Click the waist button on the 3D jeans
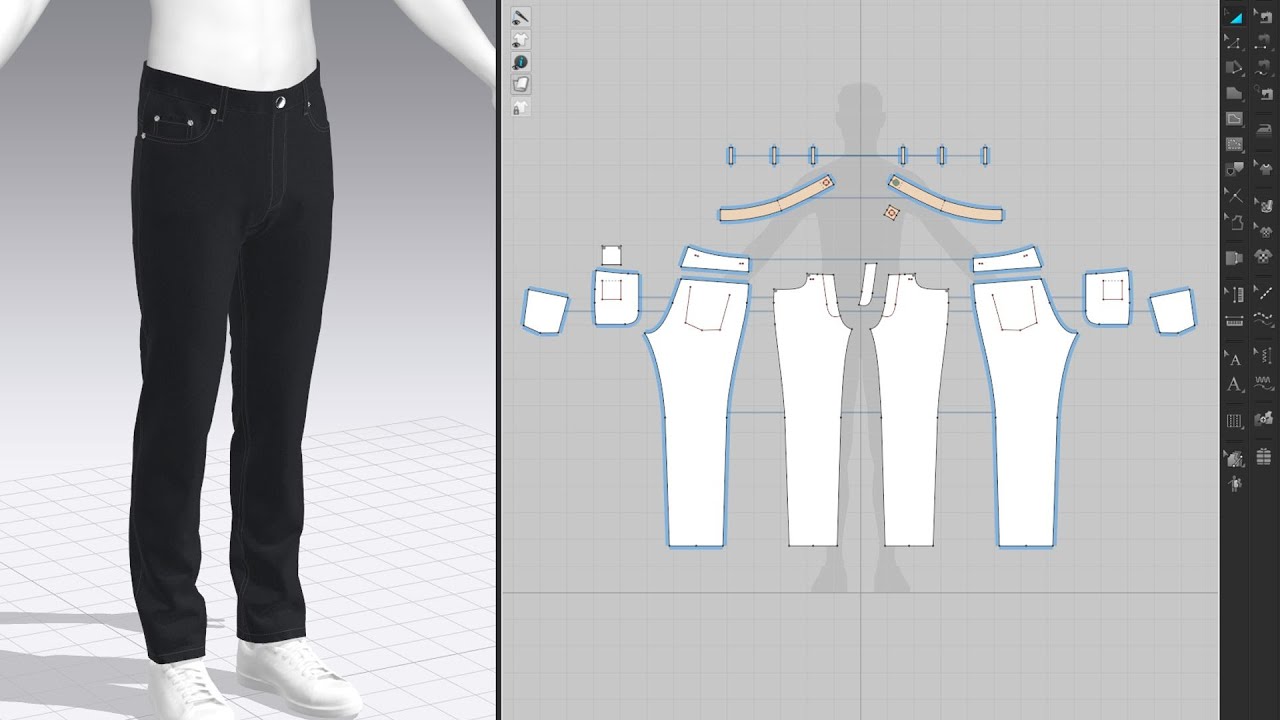The height and width of the screenshot is (720, 1280). pyautogui.click(x=279, y=103)
